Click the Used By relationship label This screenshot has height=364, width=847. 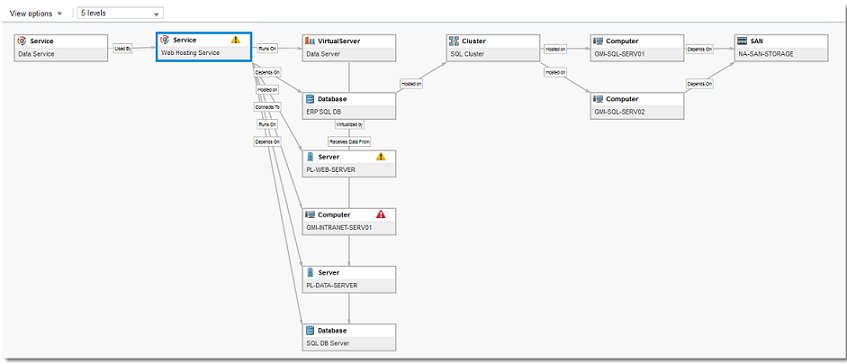click(x=123, y=49)
